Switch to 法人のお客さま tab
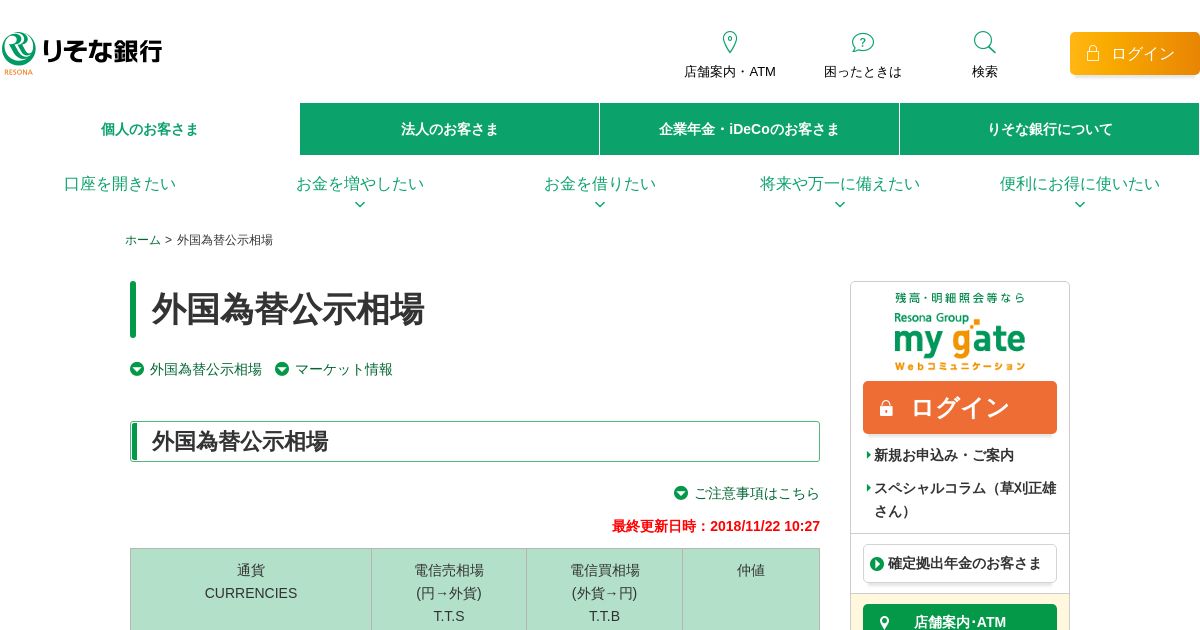 coord(450,129)
